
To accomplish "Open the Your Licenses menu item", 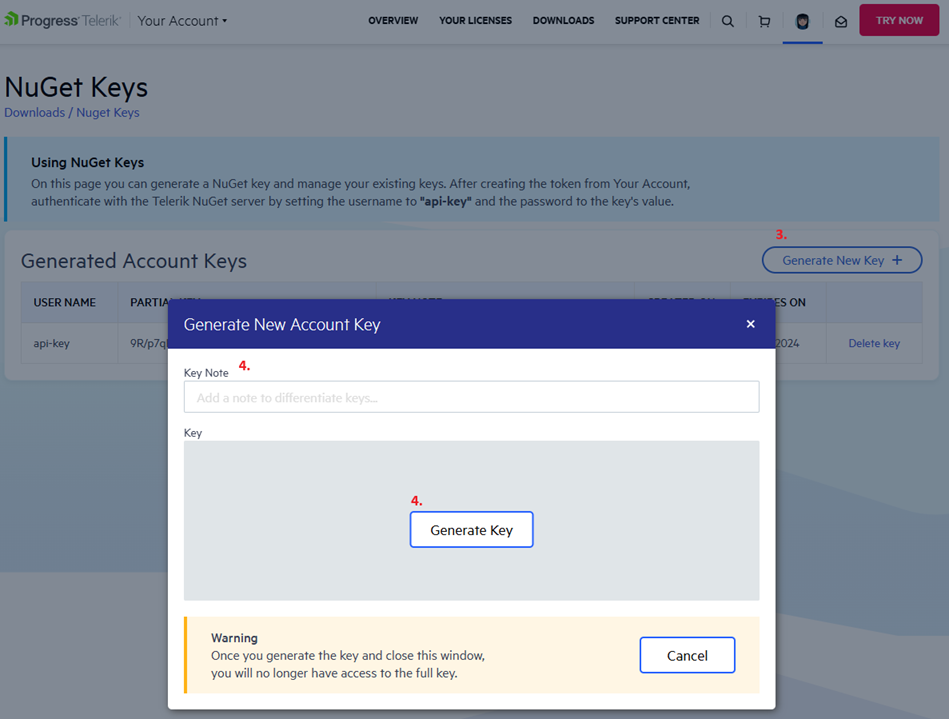I will (x=475, y=21).
